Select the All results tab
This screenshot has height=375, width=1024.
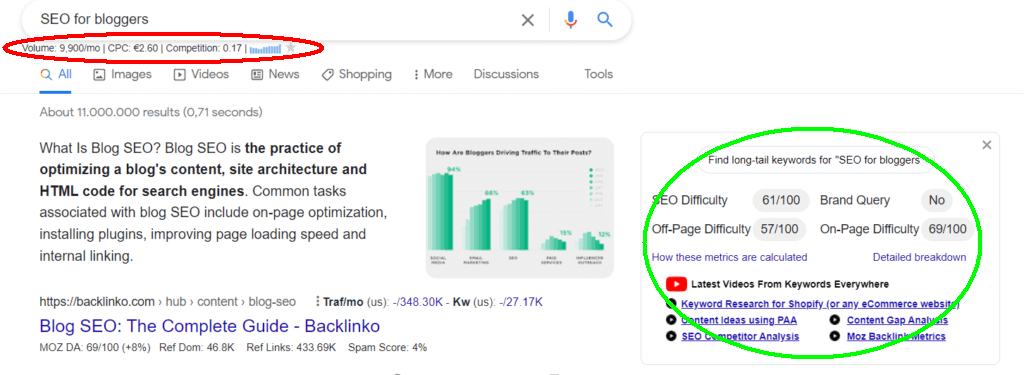[56, 74]
